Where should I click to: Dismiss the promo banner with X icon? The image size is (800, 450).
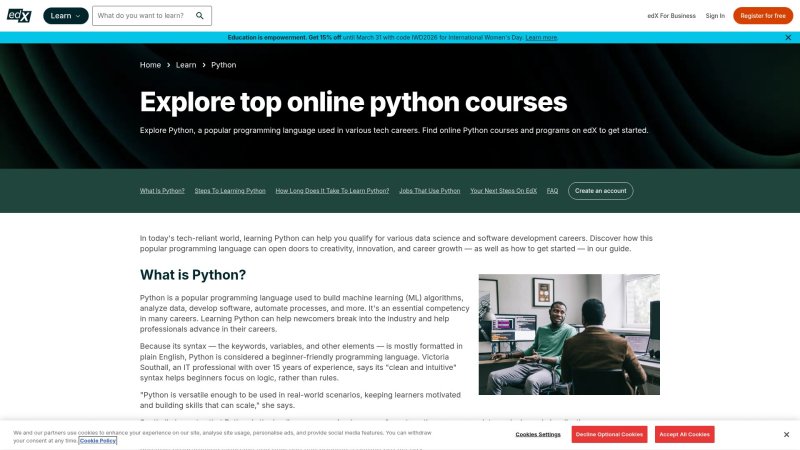[x=788, y=38]
